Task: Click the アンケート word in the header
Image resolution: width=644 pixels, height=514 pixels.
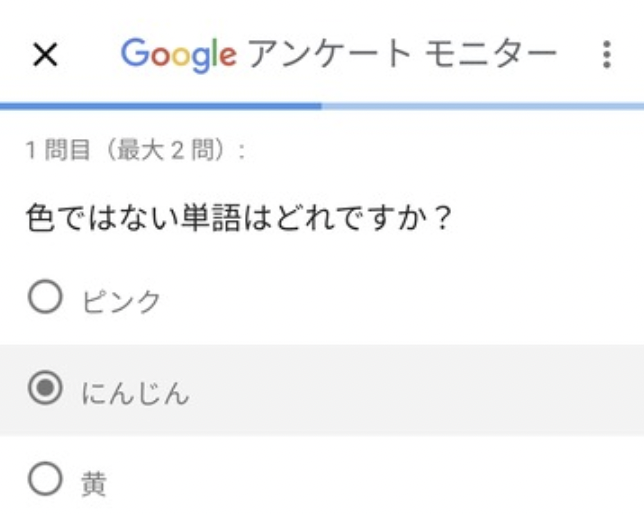Action: coord(330,54)
